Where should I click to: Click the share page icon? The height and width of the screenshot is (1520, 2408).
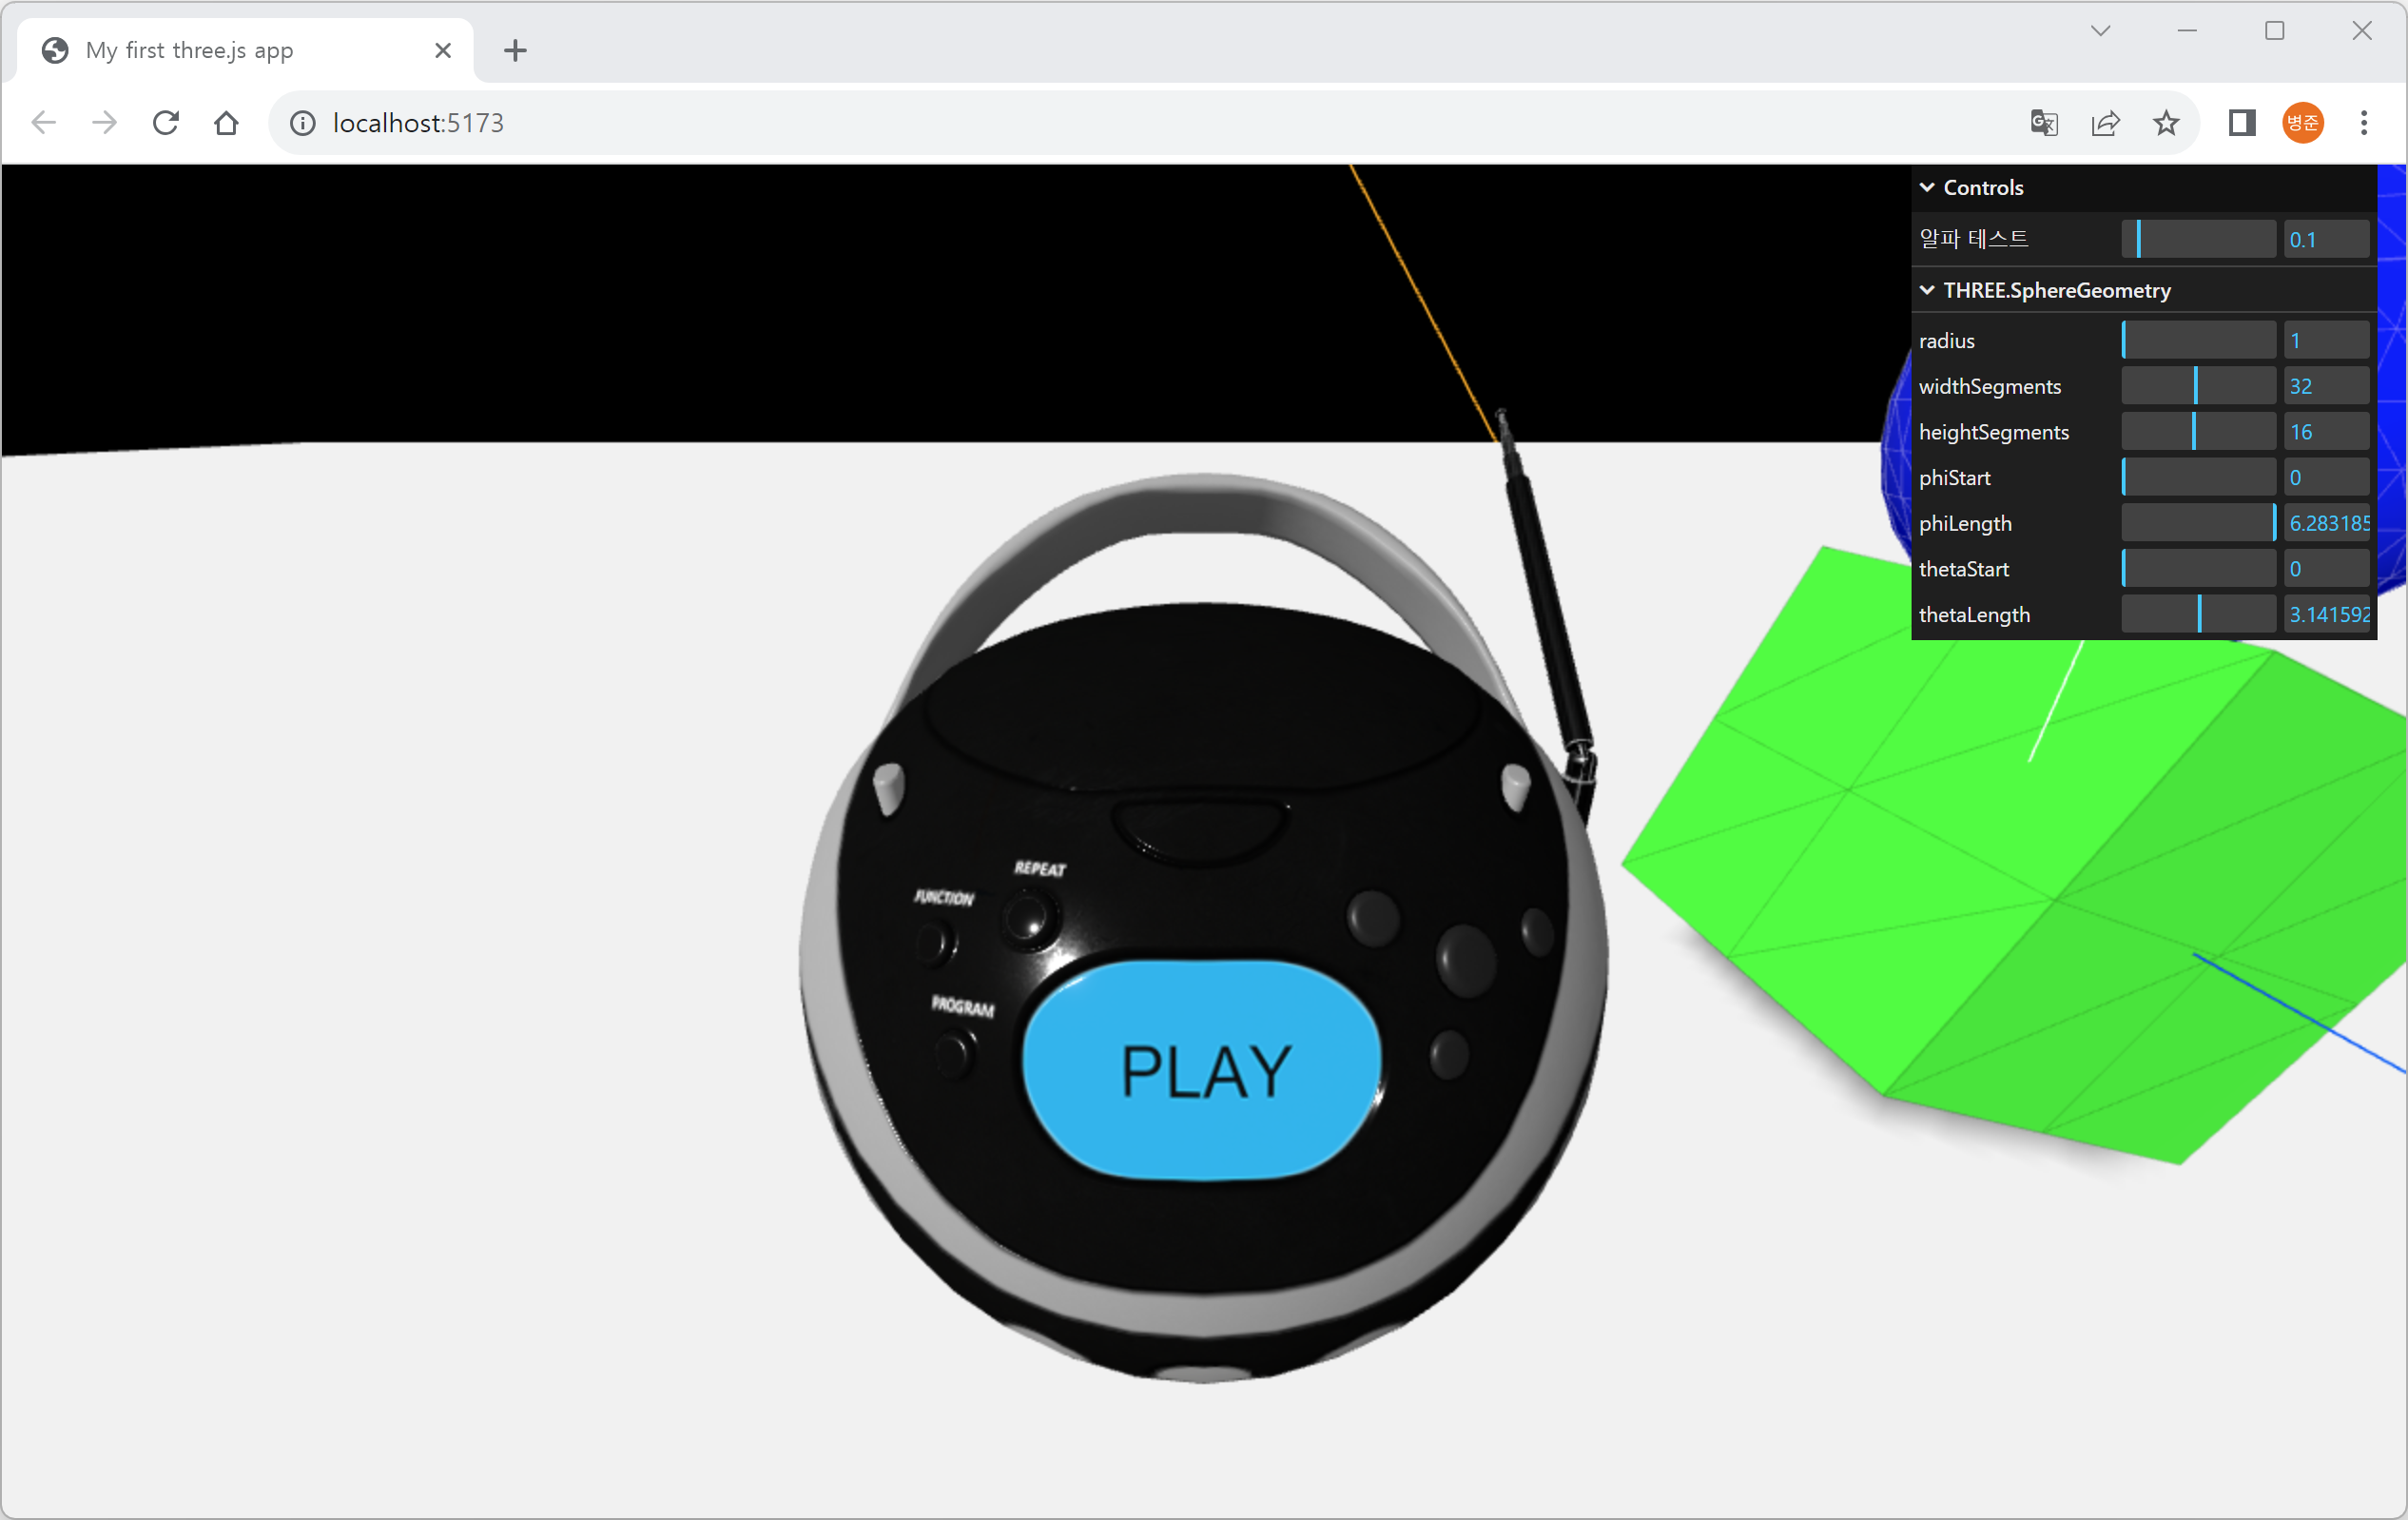[2105, 123]
